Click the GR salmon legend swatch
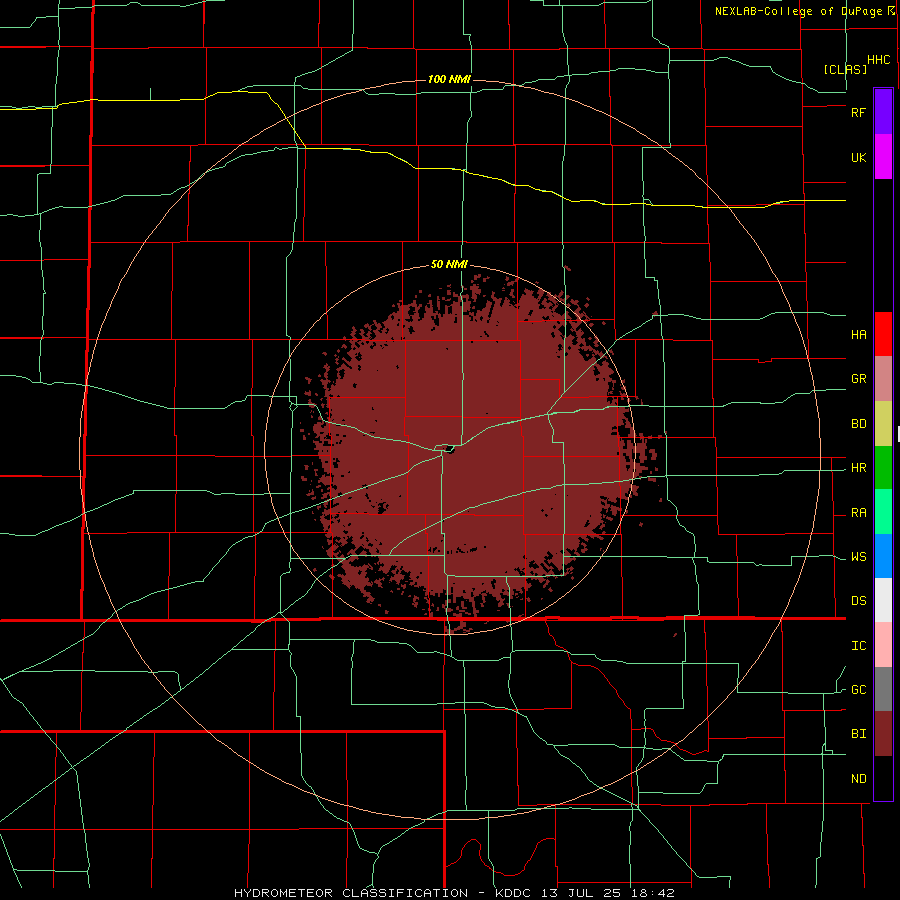Image resolution: width=900 pixels, height=900 pixels. [x=883, y=378]
